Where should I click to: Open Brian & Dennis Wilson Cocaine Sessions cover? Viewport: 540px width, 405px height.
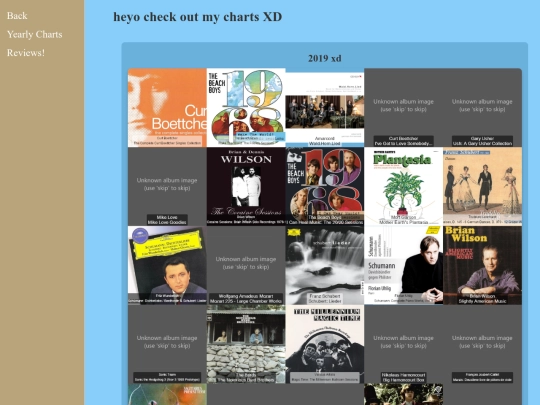tap(246, 187)
